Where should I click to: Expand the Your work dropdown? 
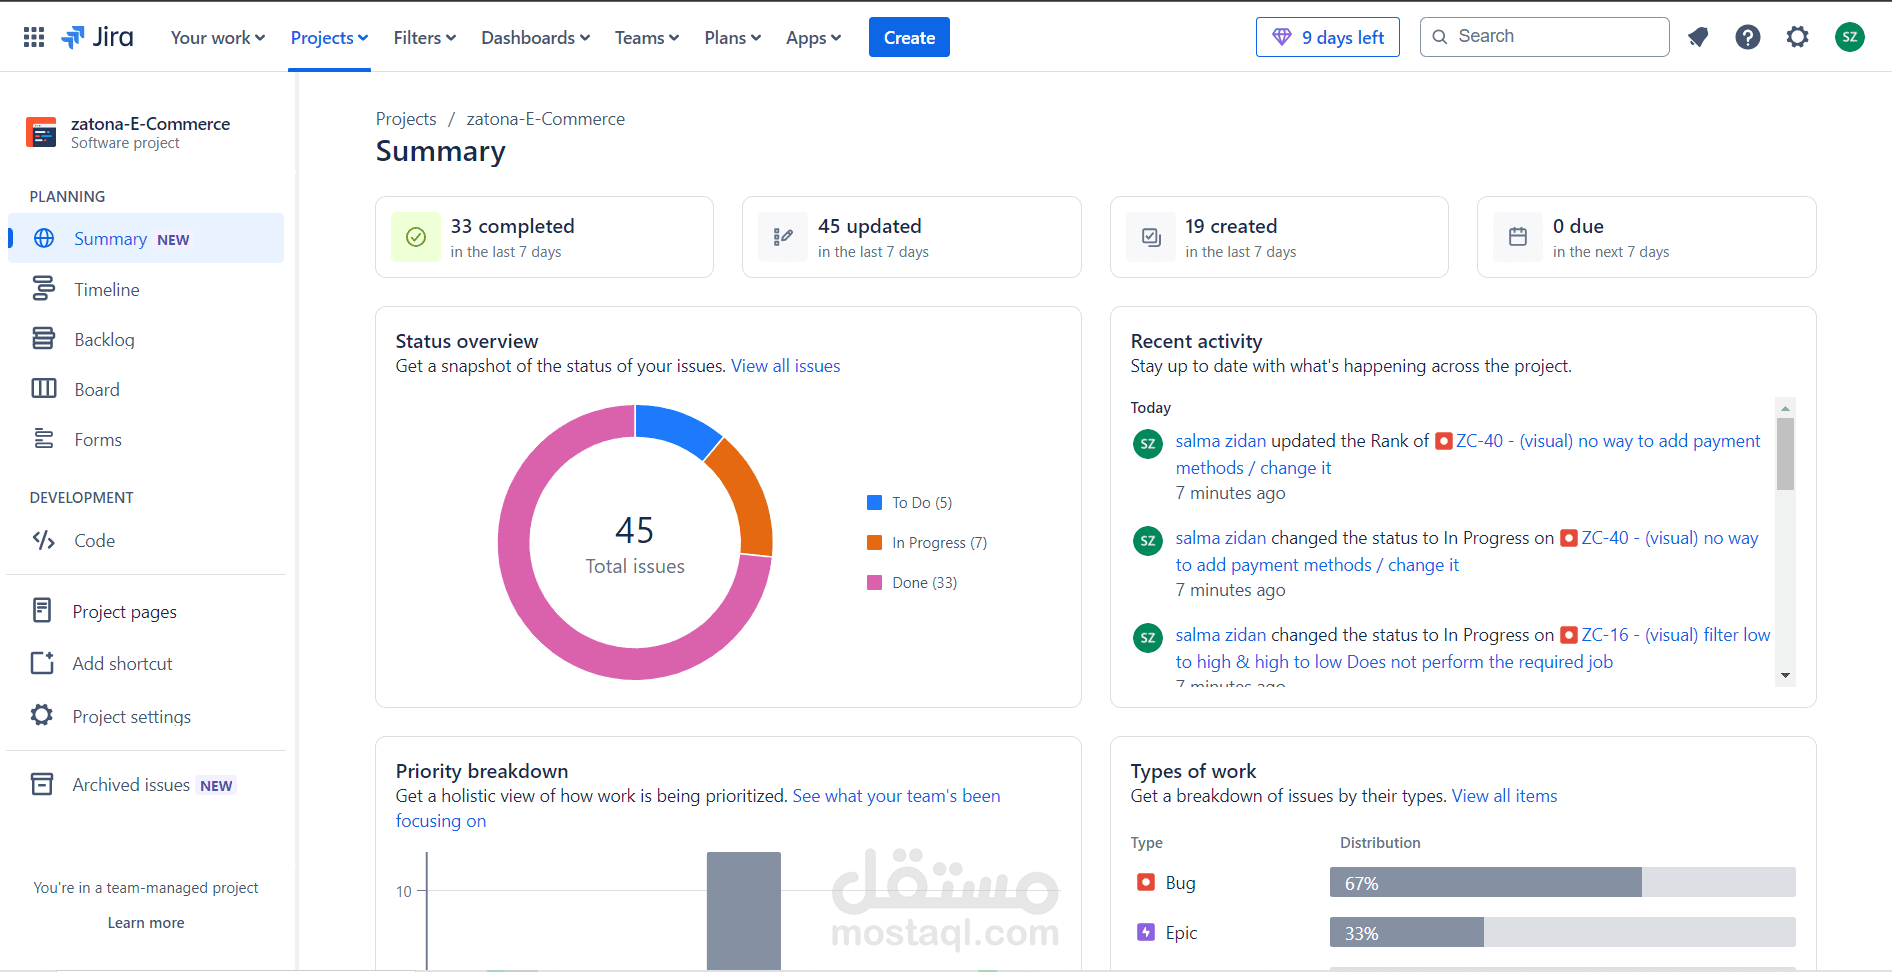218,37
